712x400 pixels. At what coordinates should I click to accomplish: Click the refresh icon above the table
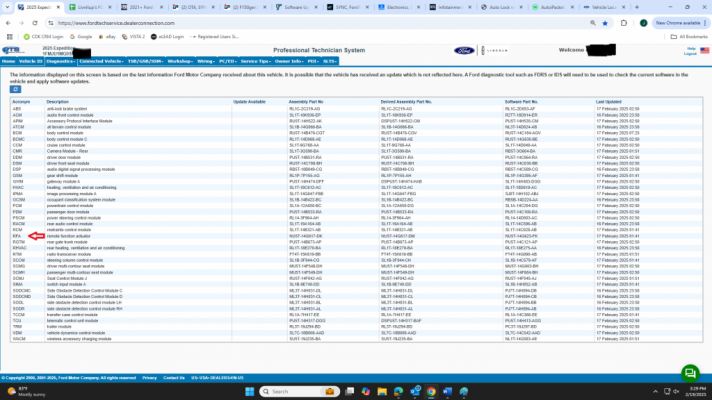[x=15, y=89]
